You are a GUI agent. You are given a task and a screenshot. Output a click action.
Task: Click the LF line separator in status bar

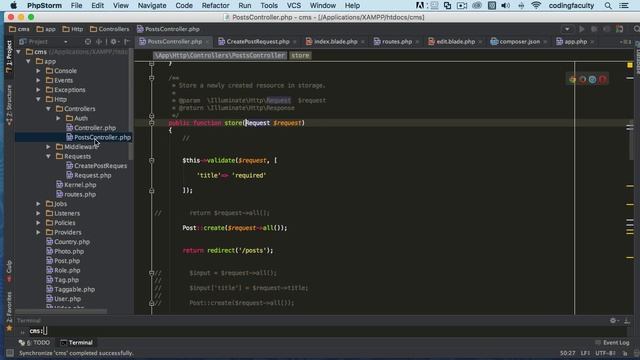[x=585, y=353]
